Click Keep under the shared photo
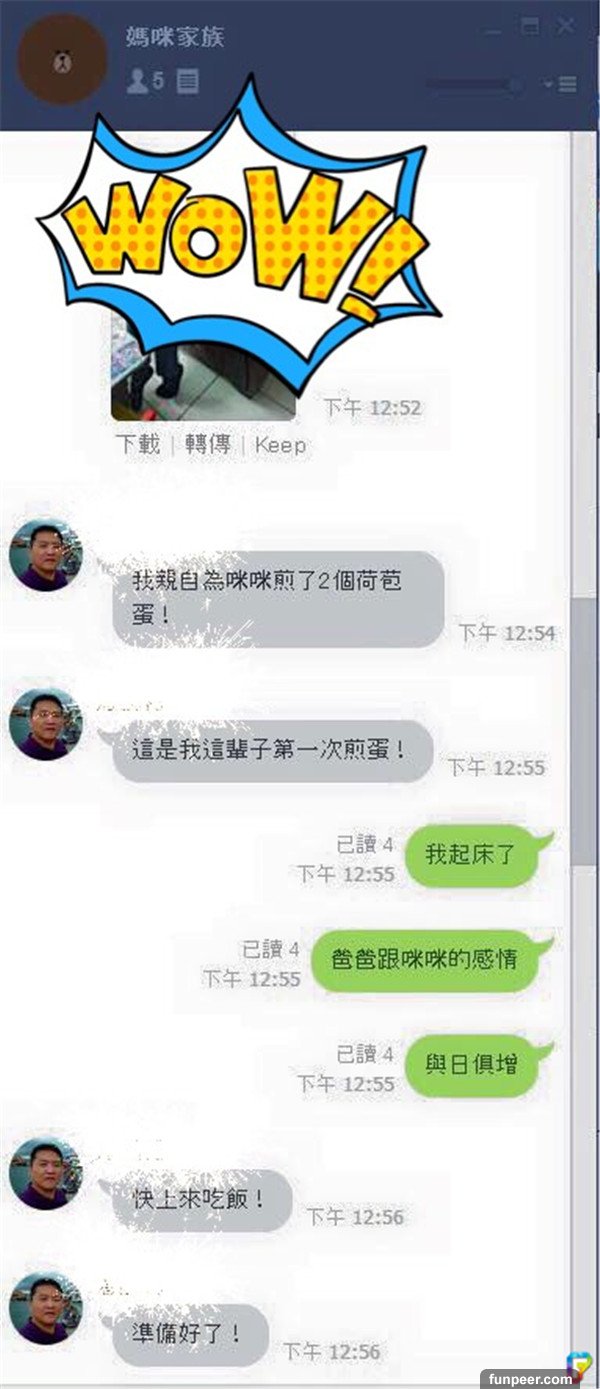This screenshot has width=600, height=1389. click(x=280, y=445)
